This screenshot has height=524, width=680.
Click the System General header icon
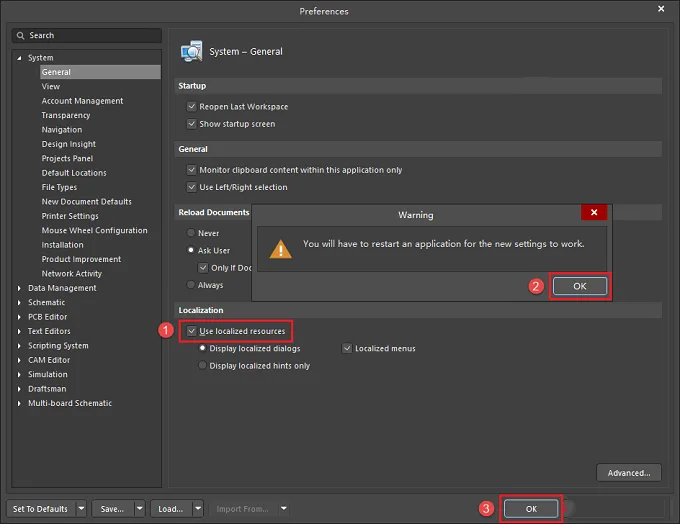[192, 52]
